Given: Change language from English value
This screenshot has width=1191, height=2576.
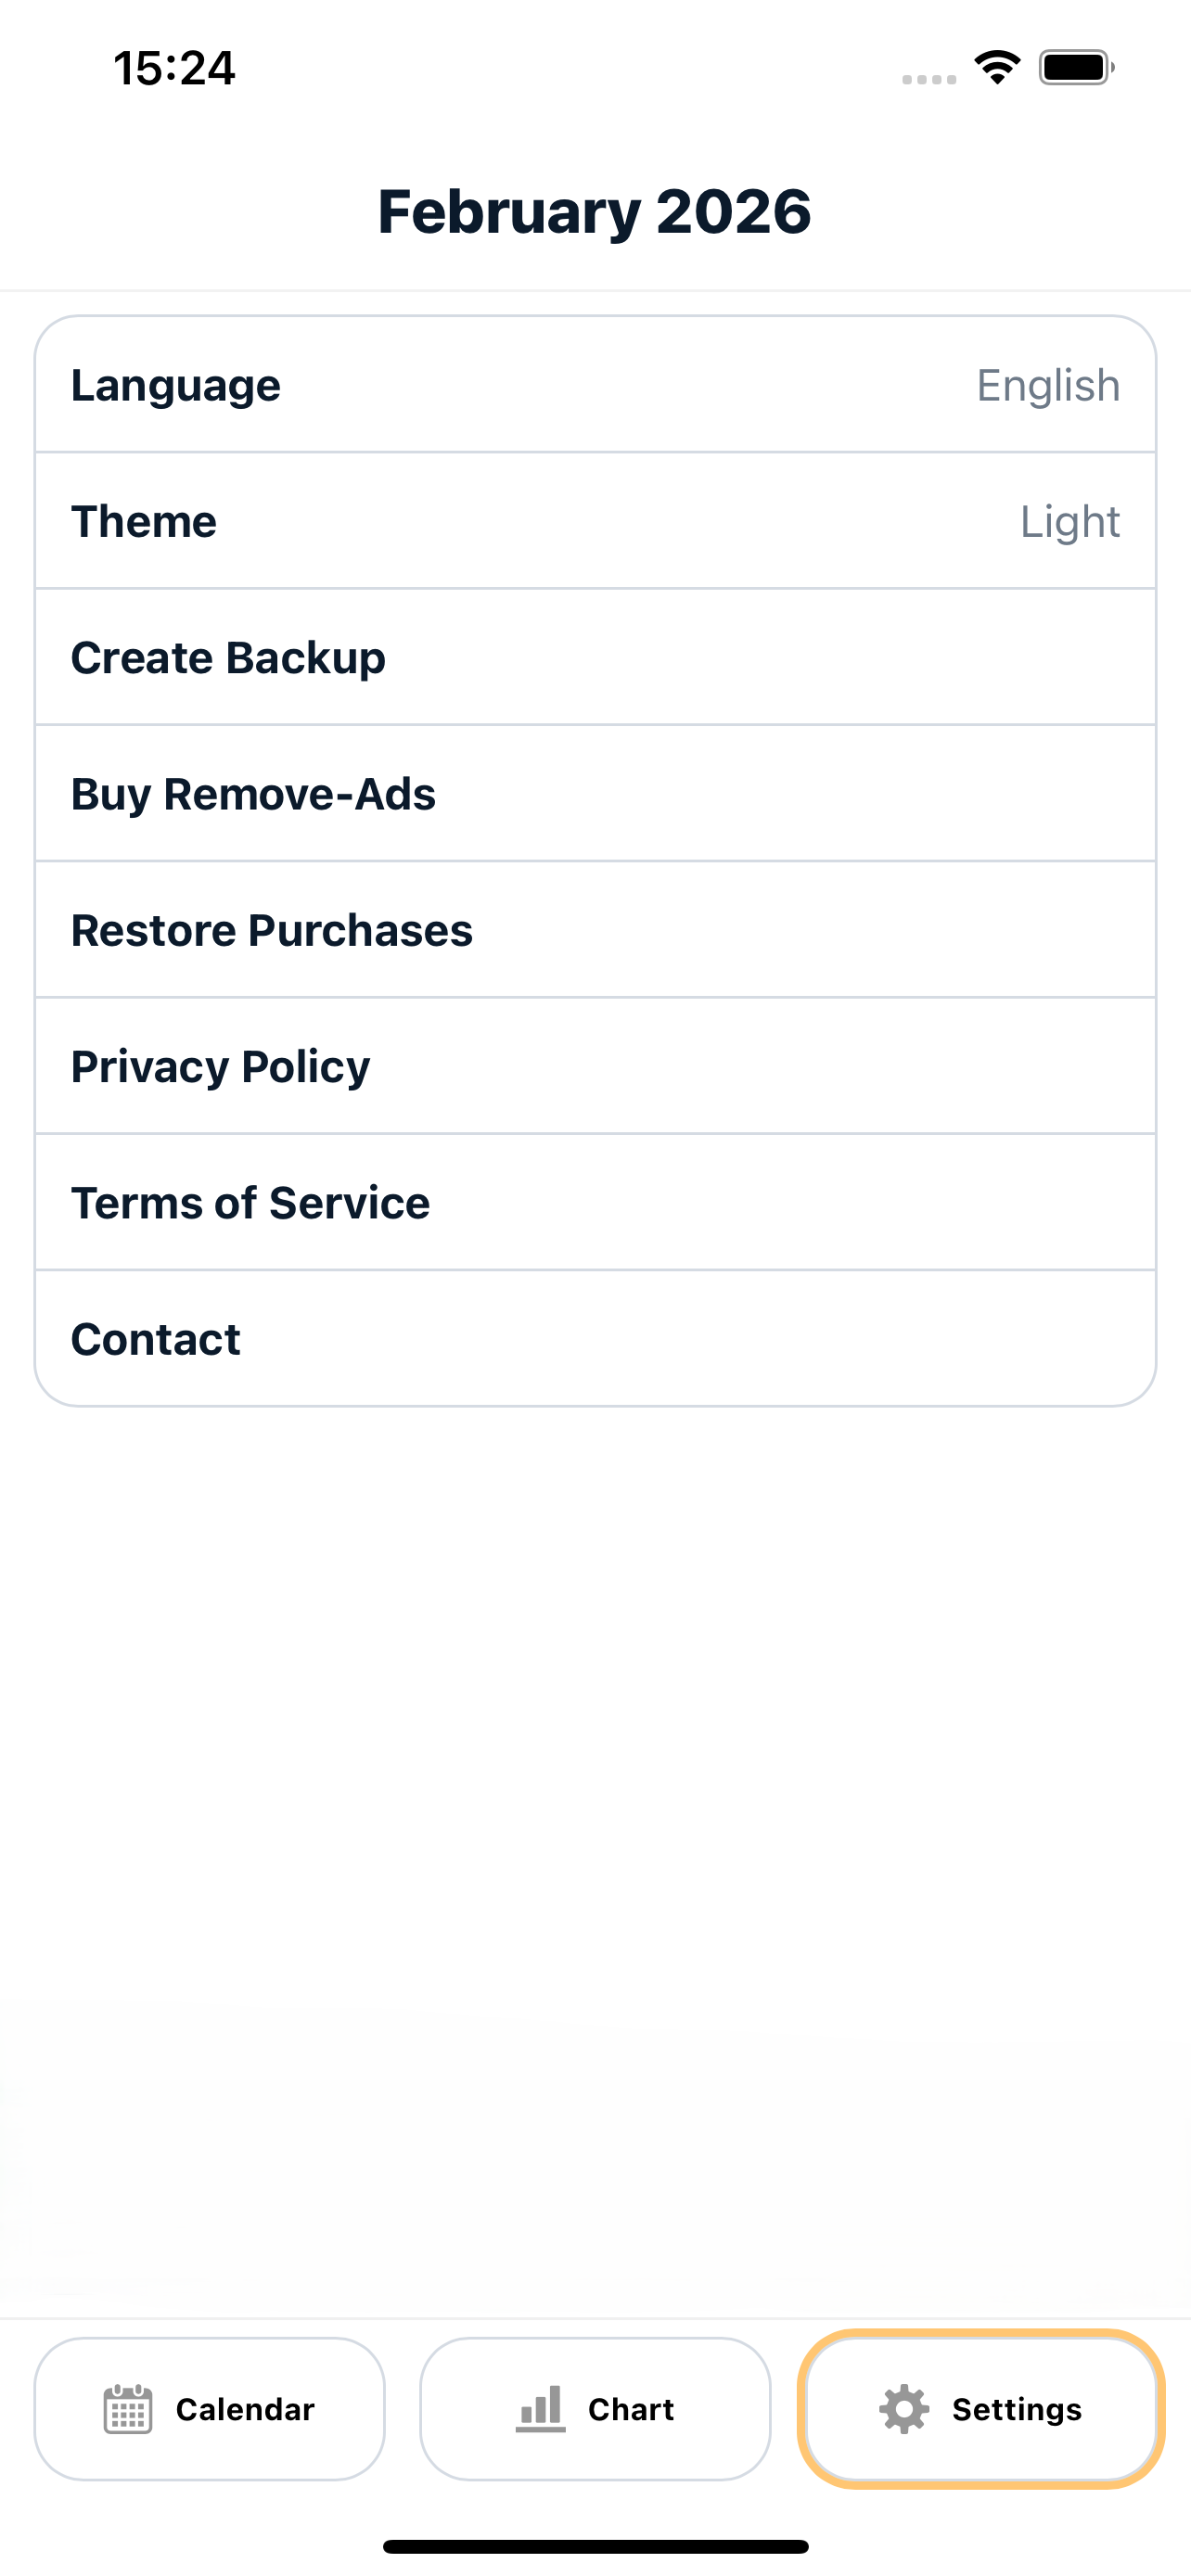Looking at the screenshot, I should tap(1048, 385).
